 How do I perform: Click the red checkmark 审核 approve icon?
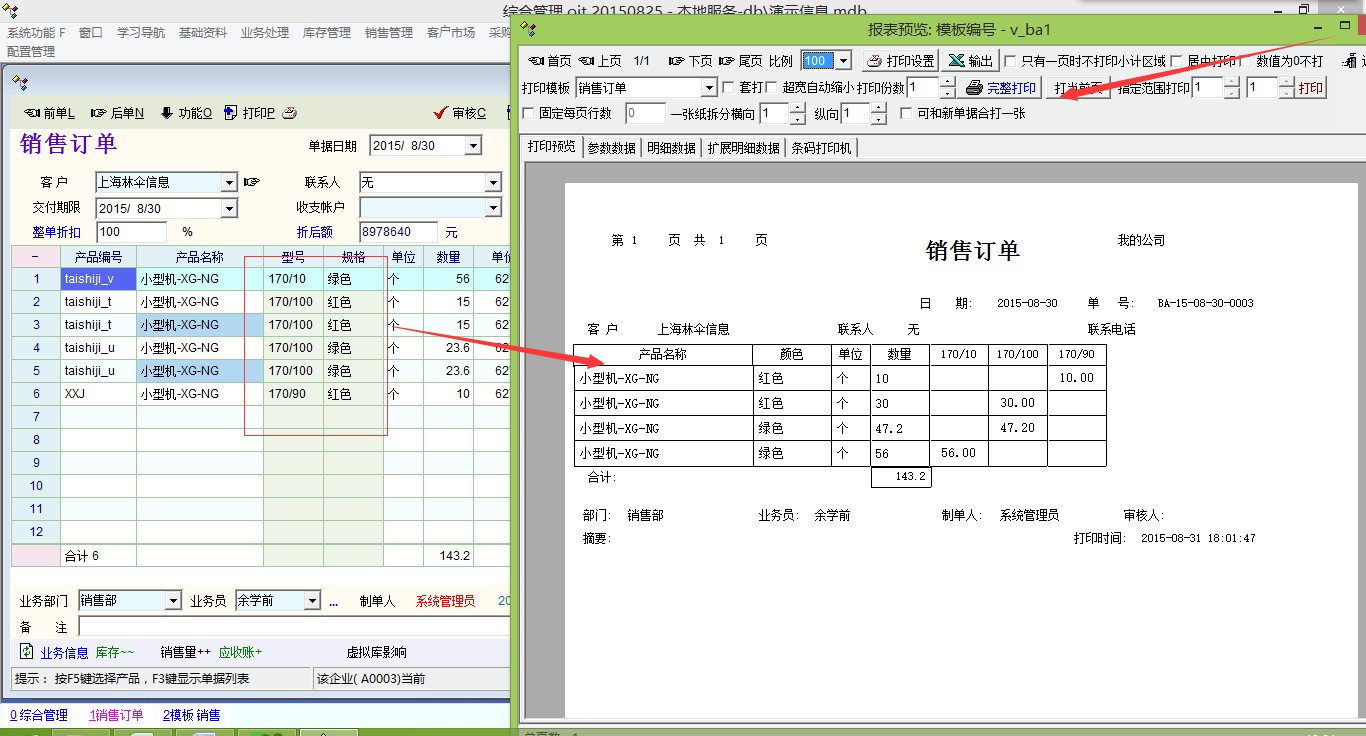click(x=439, y=113)
